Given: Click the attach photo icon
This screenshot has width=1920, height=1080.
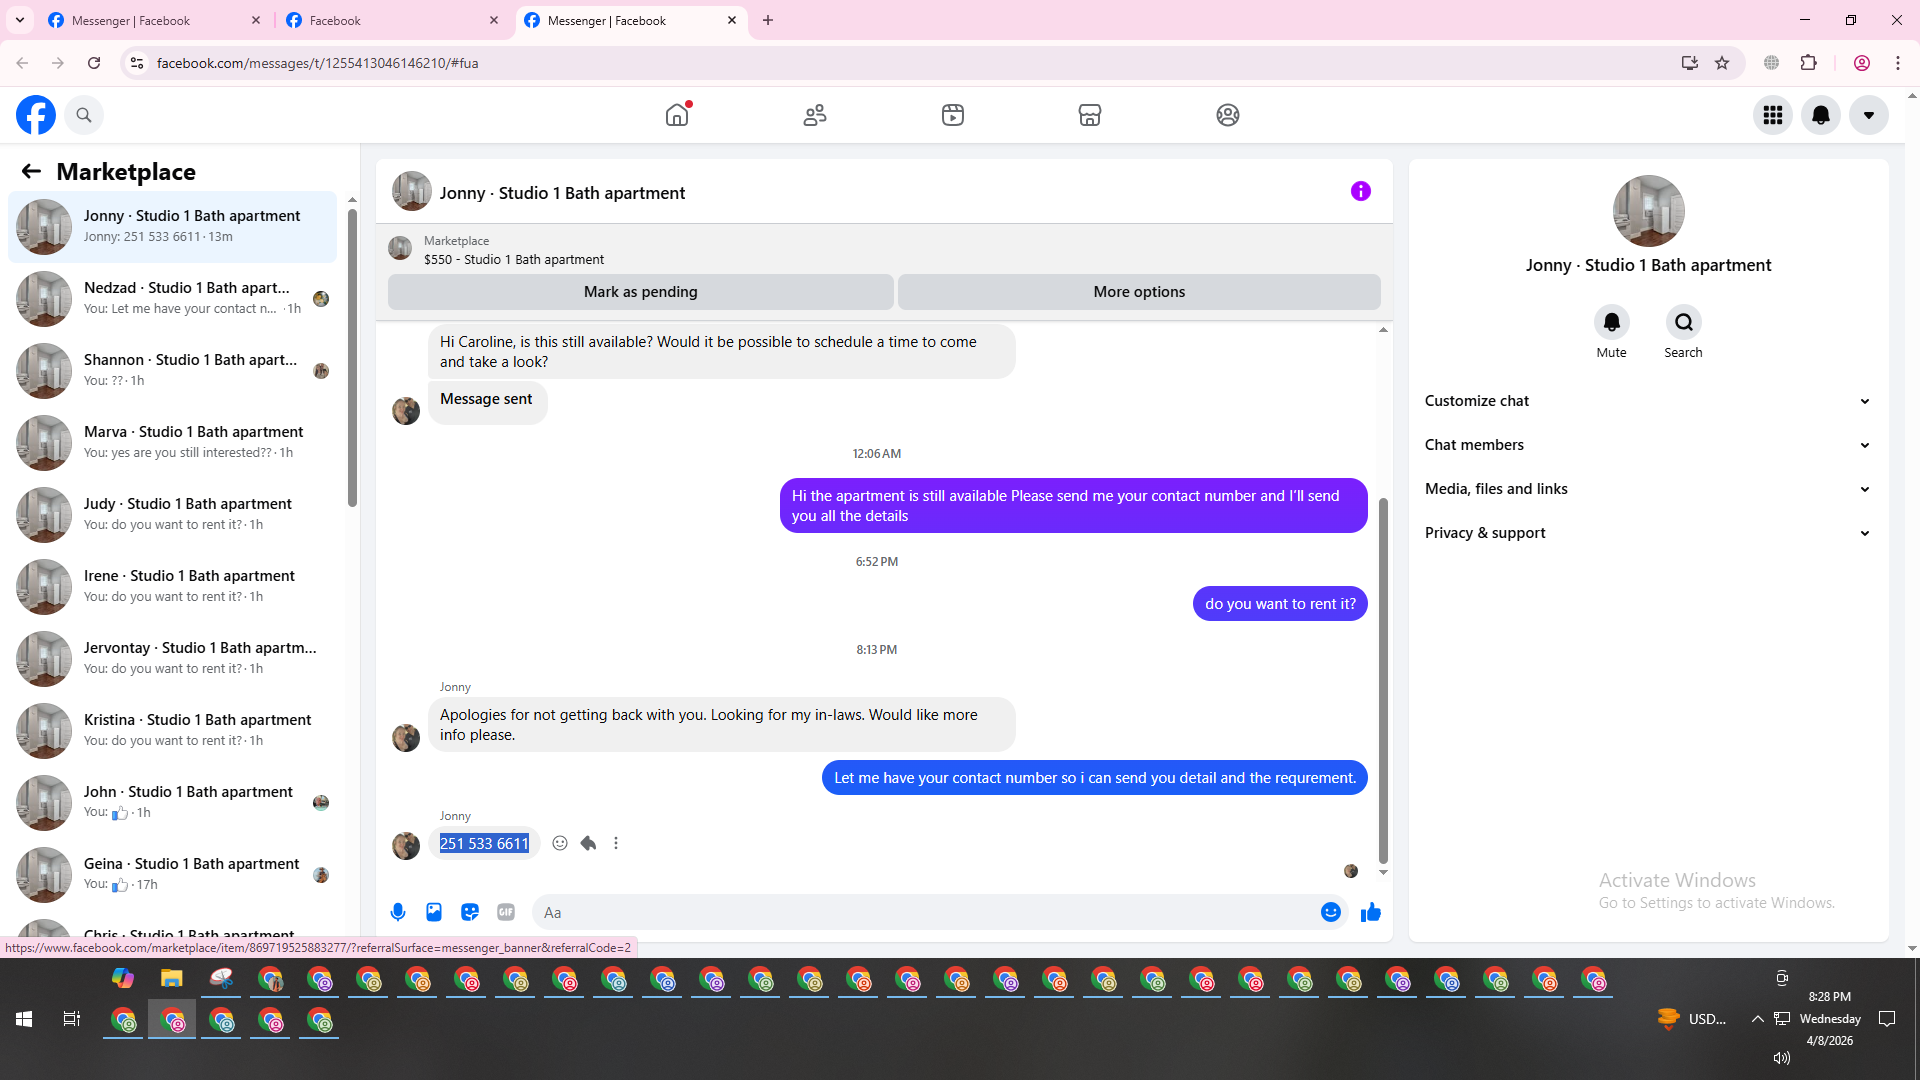Looking at the screenshot, I should click(434, 912).
